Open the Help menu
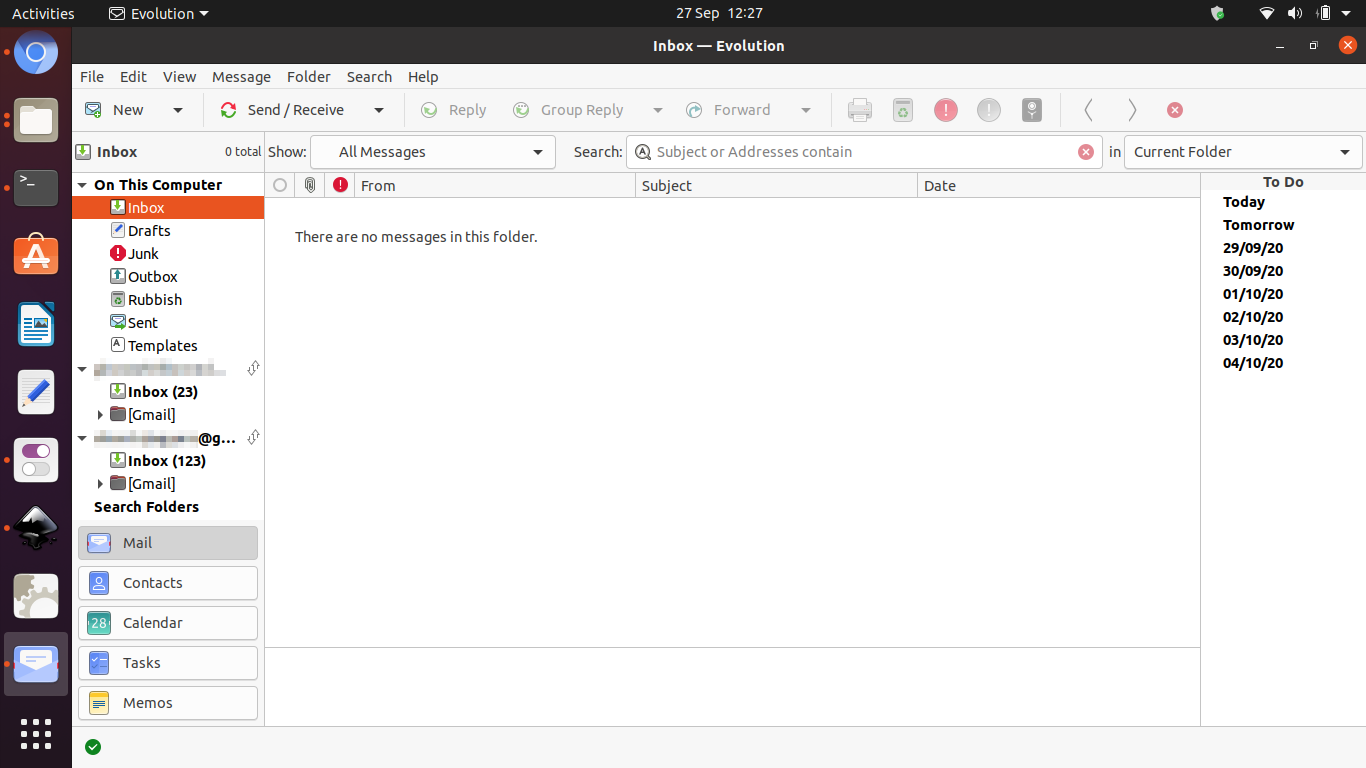This screenshot has width=1366, height=768. pyautogui.click(x=423, y=77)
